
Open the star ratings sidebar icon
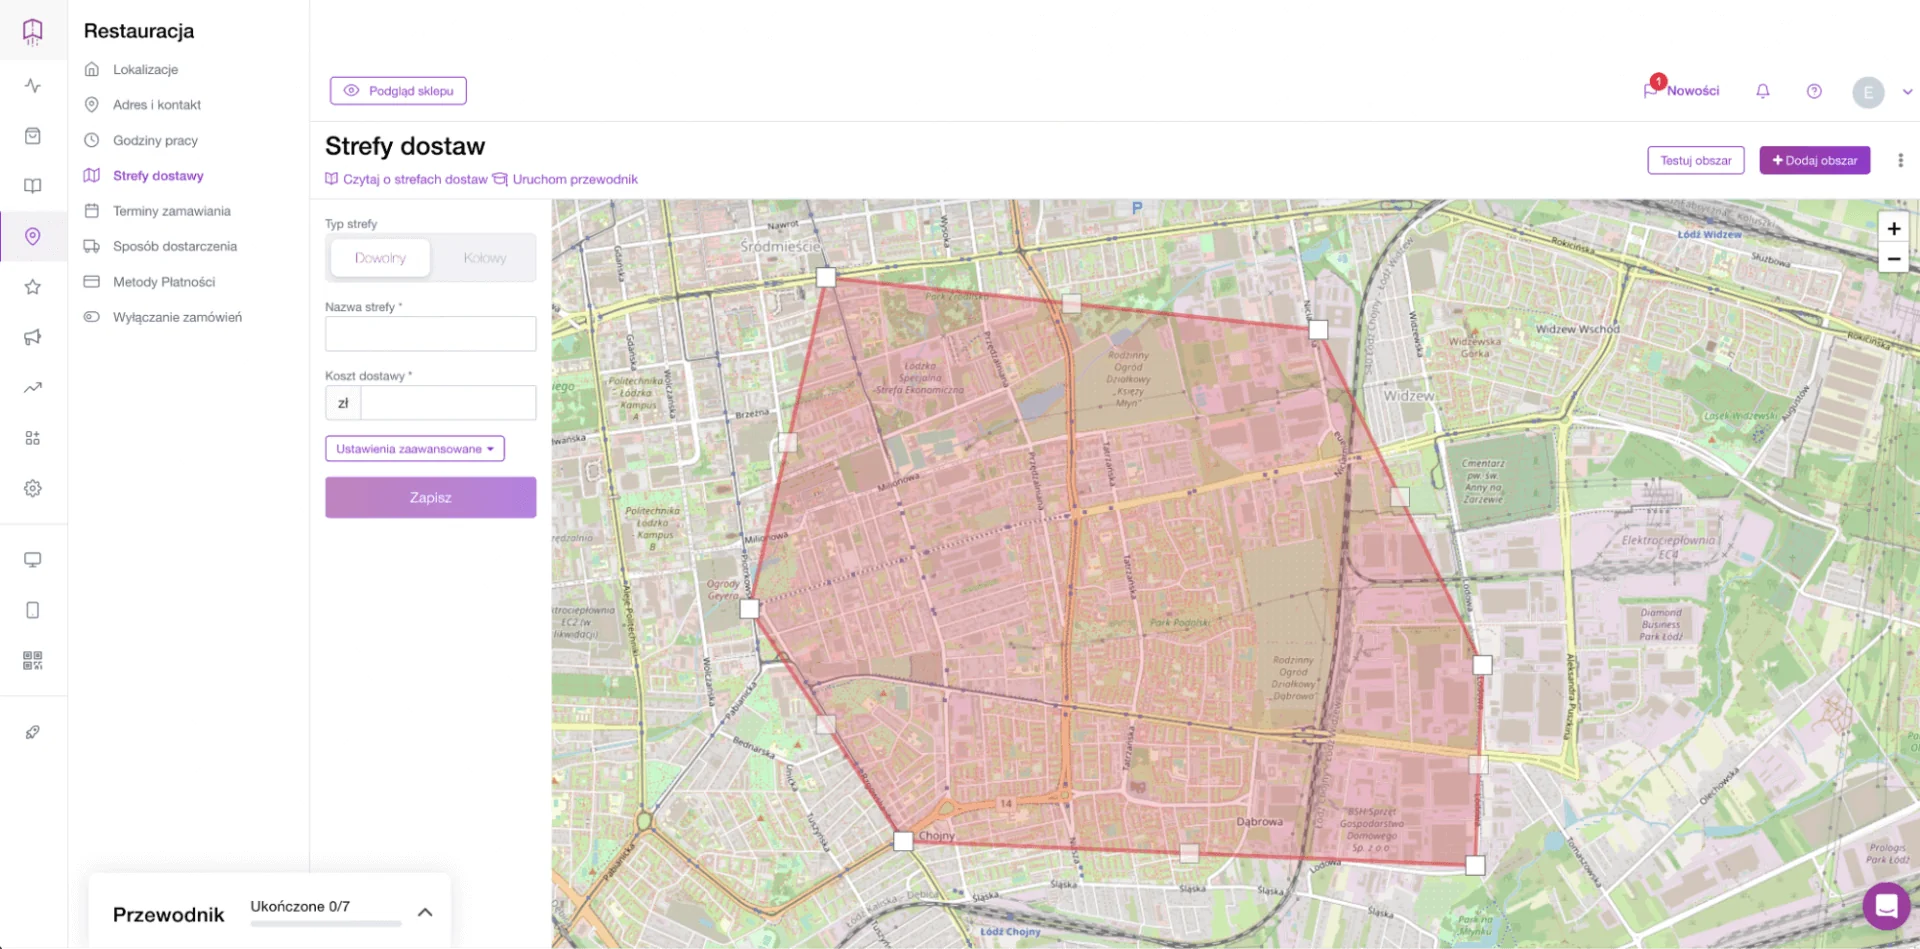pos(33,287)
